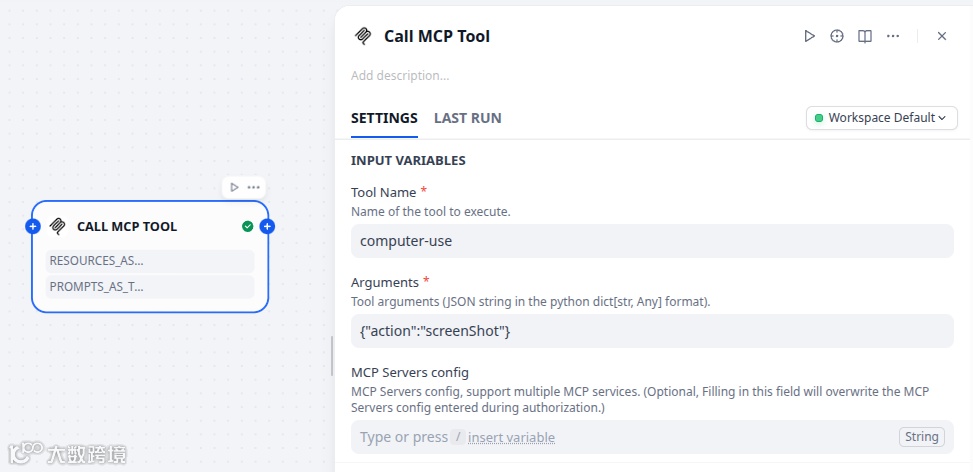The width and height of the screenshot is (973, 472).
Task: Expand the Workspace Default dropdown
Action: 881,118
